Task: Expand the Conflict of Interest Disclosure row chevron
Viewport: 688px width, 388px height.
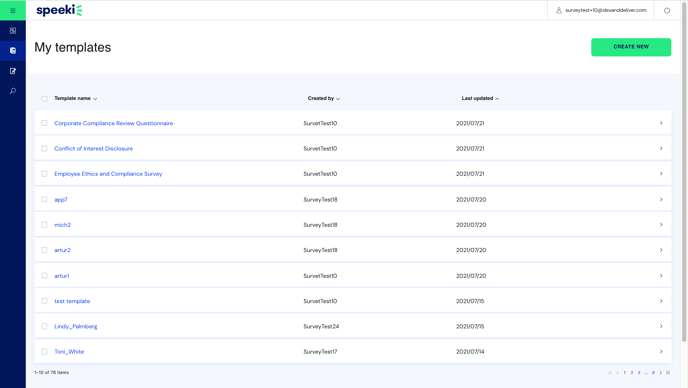Action: (x=661, y=148)
